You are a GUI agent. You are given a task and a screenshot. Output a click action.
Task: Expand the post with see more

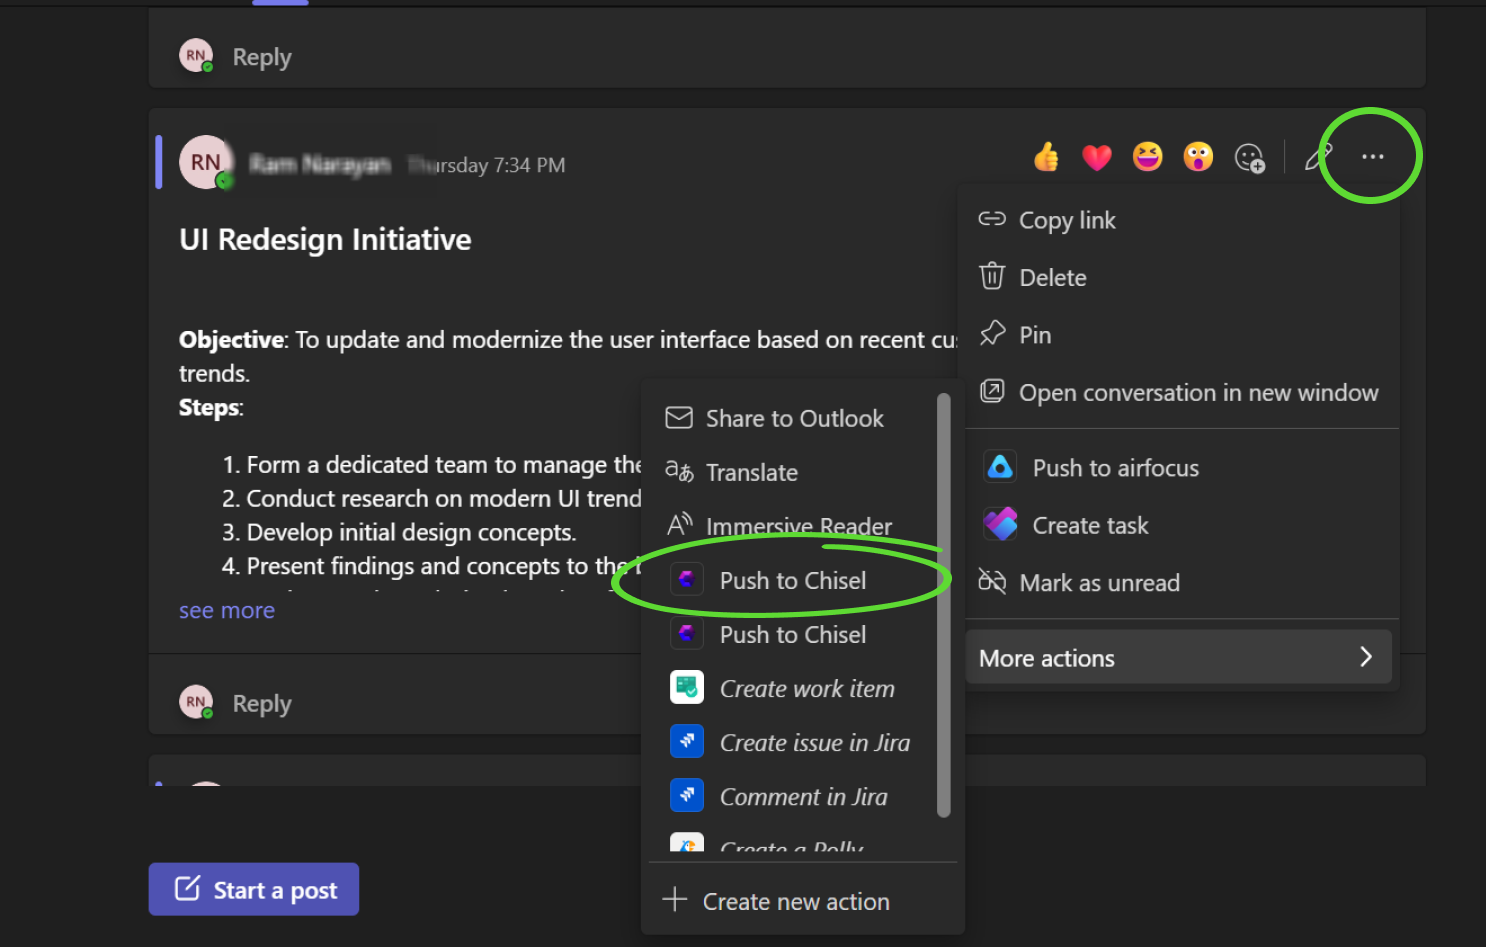click(227, 610)
